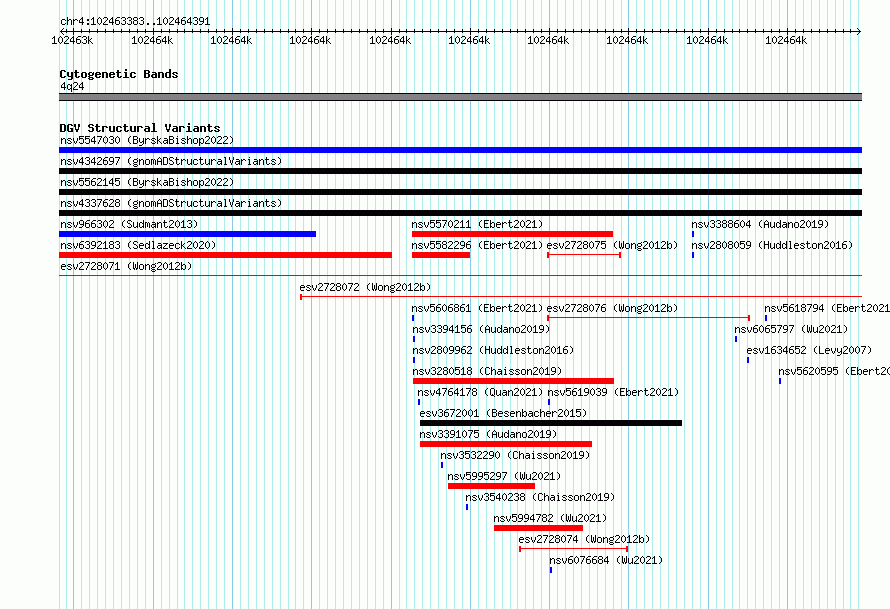Viewport: 890px width, 609px height.
Task: Click the nsv2808059 small blue marker
Action: pos(693,255)
